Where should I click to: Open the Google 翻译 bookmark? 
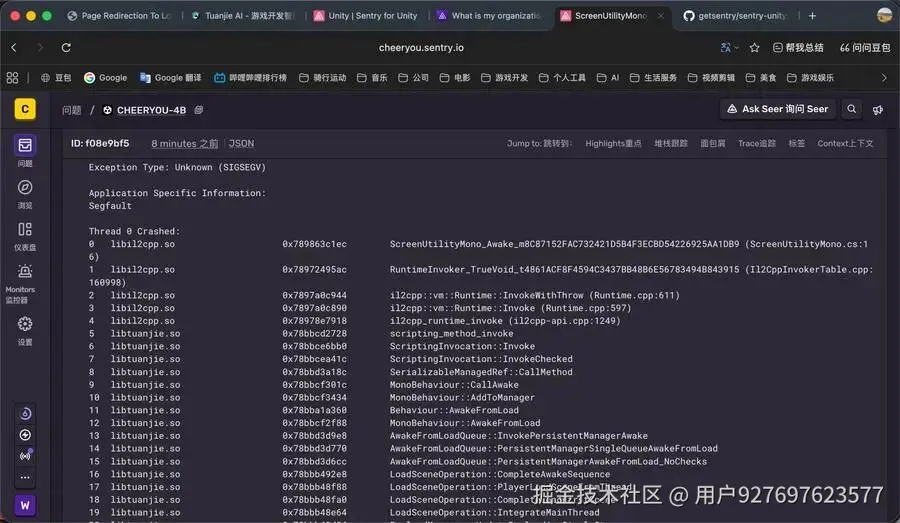pyautogui.click(x=170, y=78)
